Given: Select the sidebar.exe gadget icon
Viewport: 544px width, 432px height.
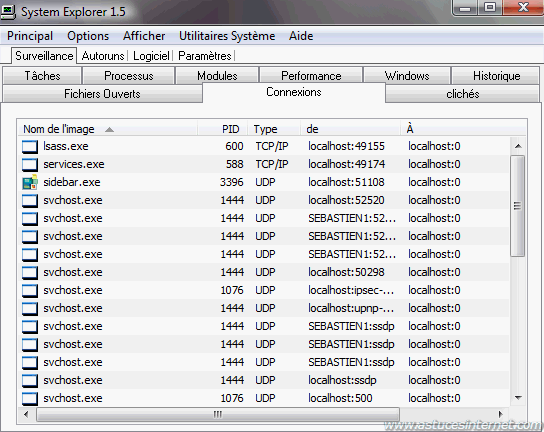Looking at the screenshot, I should (30, 183).
